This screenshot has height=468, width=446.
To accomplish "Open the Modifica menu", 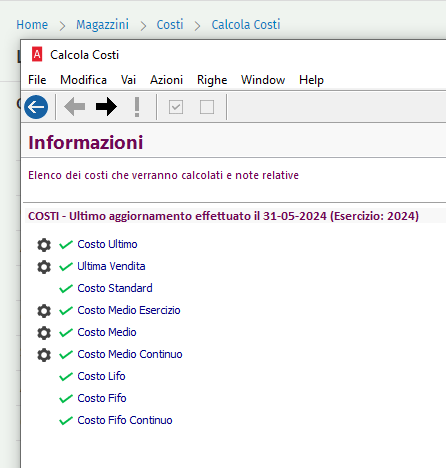I will coord(83,80).
